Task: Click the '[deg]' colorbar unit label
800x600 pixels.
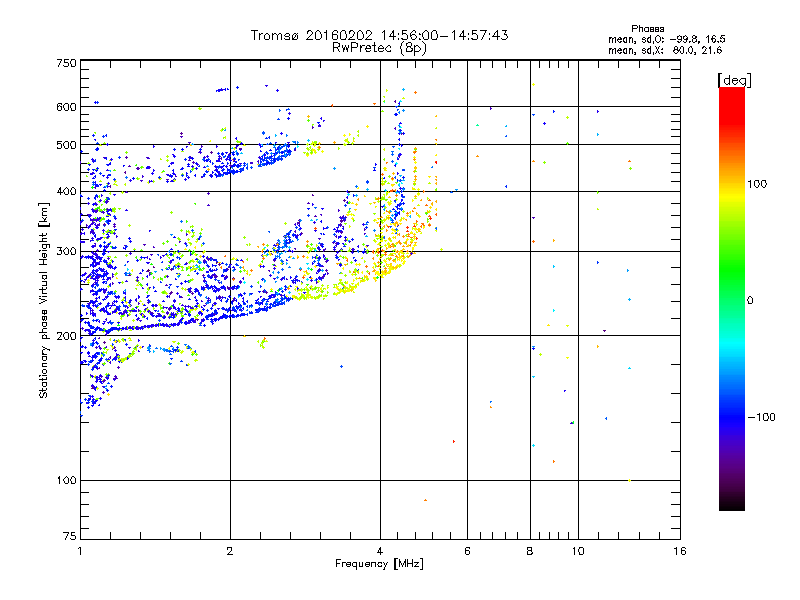Action: 734,80
